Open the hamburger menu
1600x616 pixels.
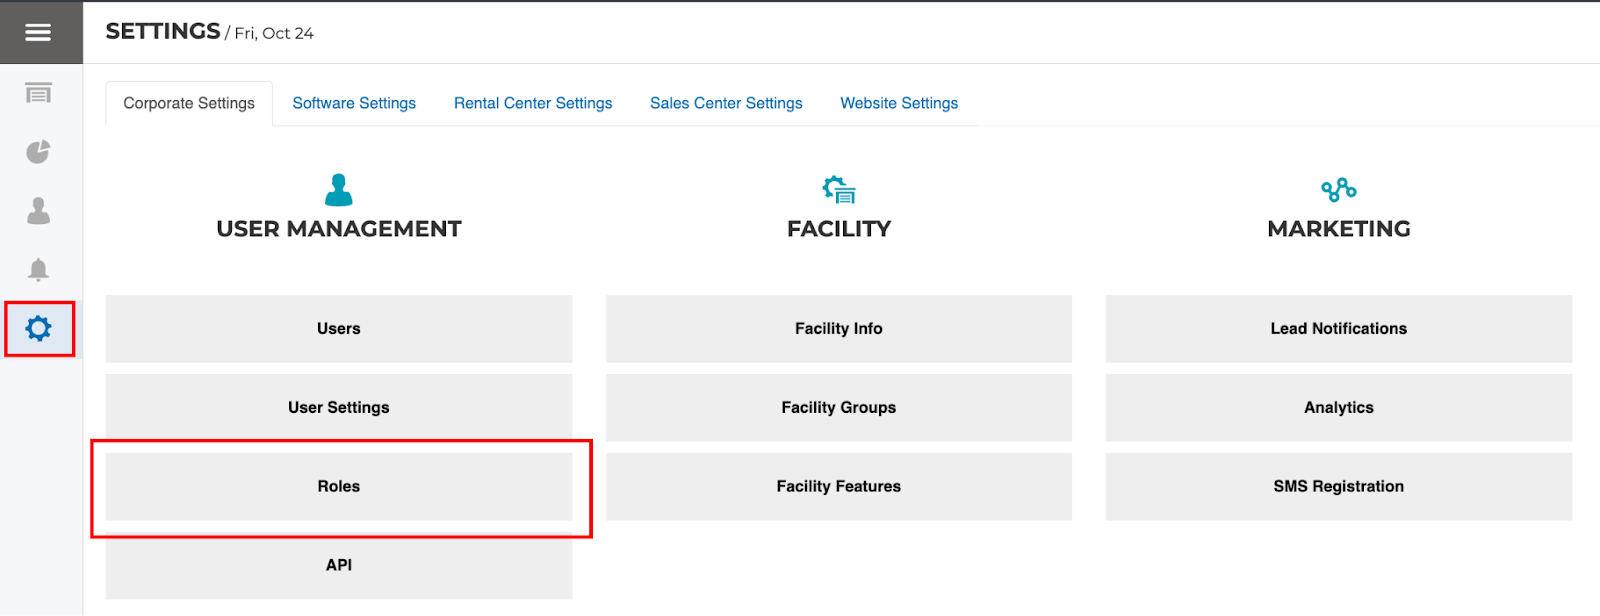[38, 33]
